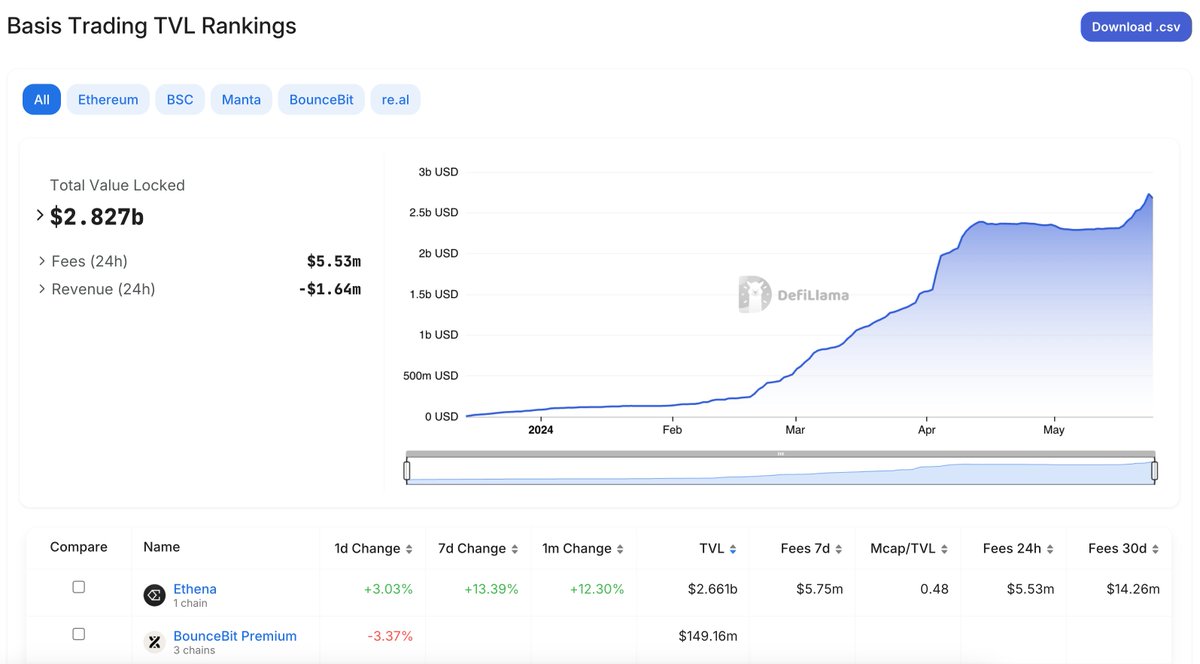Expand the Fees (24h) details
The height and width of the screenshot is (664, 1200).
[x=42, y=261]
